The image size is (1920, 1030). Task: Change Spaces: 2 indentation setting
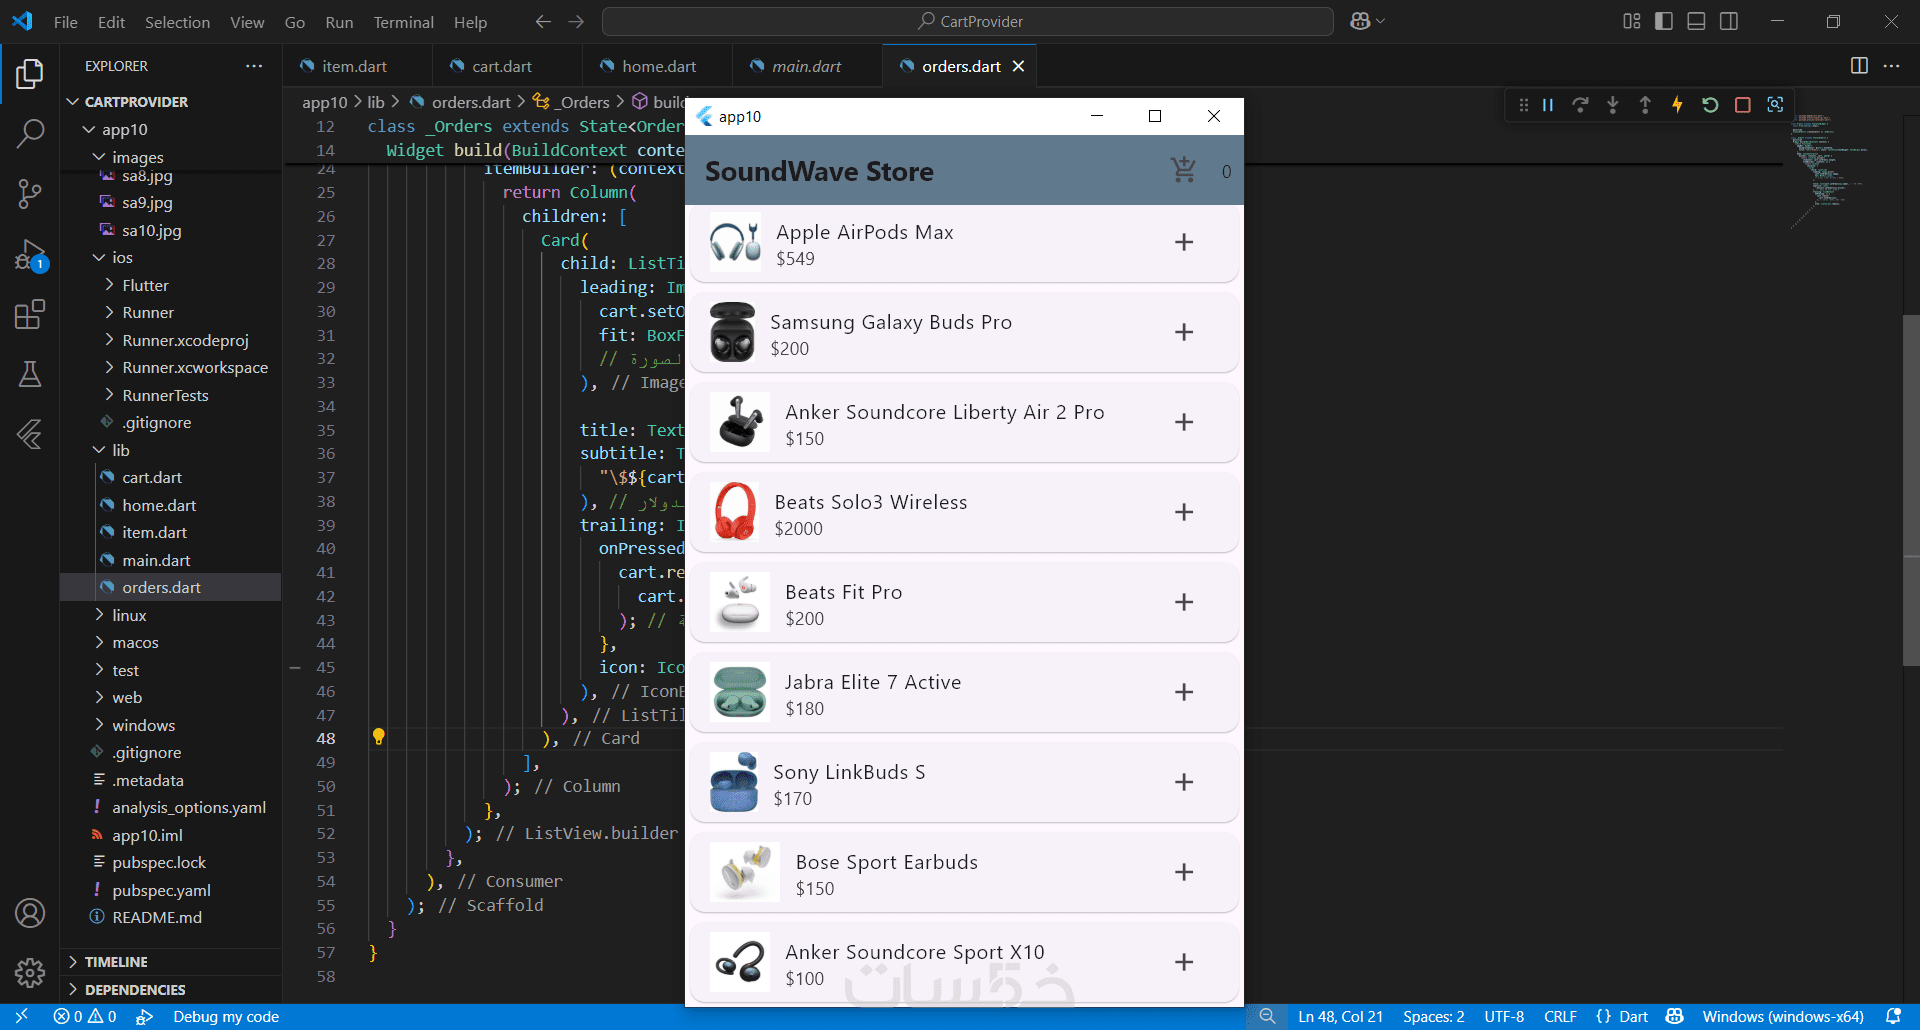coord(1433,1017)
